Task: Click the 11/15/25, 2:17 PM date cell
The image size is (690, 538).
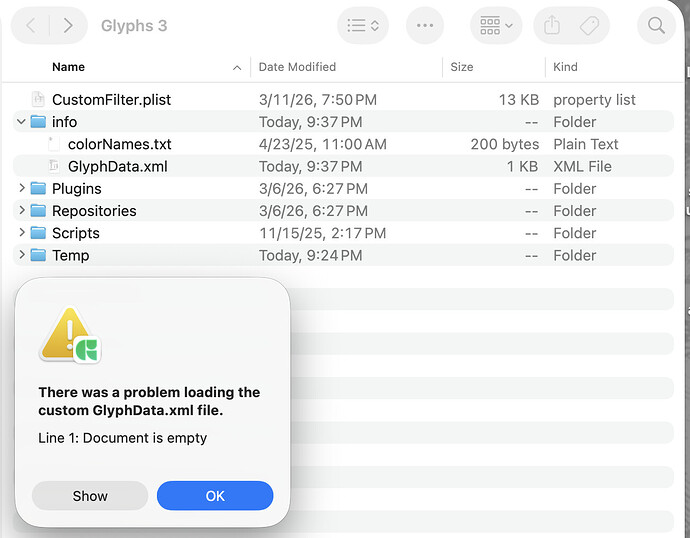Action: (323, 233)
